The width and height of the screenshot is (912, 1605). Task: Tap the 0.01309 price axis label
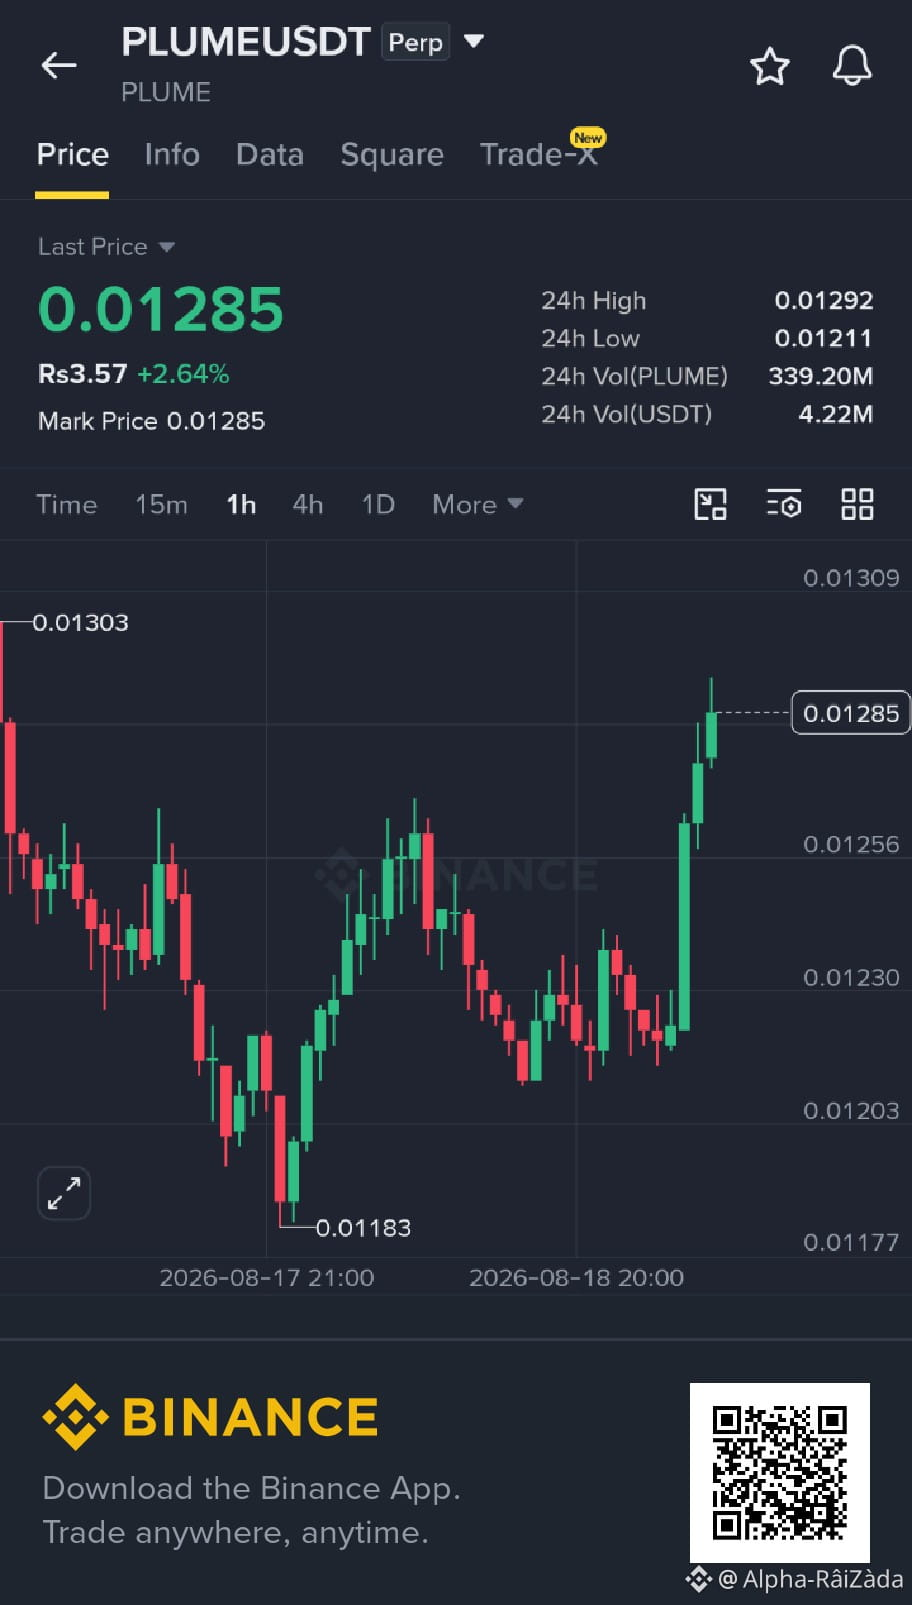851,578
